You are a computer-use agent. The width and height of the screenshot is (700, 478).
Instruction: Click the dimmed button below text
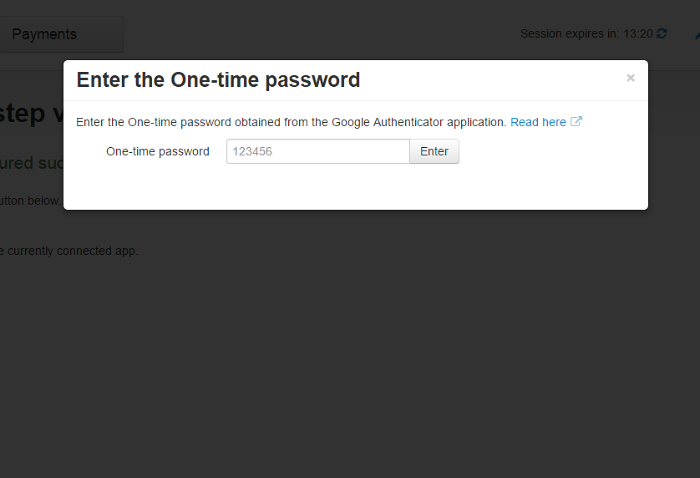[30, 201]
